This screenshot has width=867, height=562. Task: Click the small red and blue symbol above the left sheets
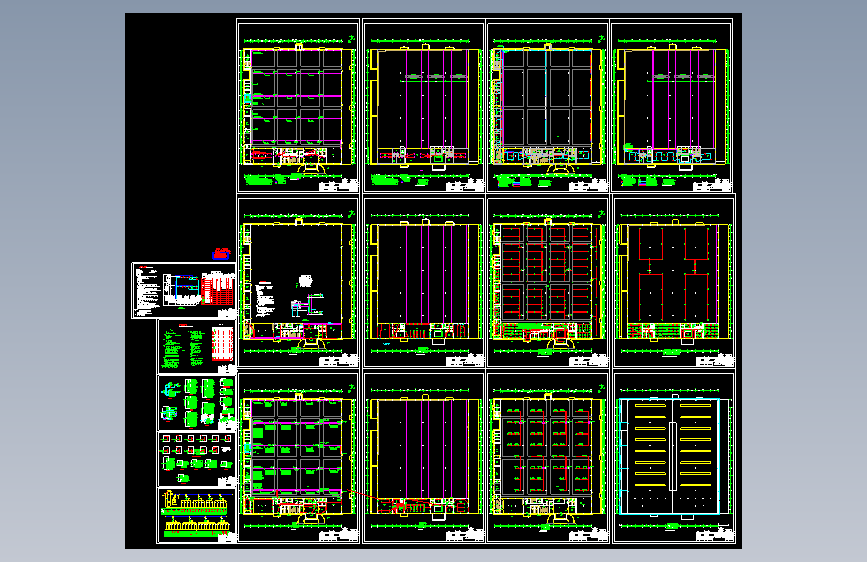221,254
